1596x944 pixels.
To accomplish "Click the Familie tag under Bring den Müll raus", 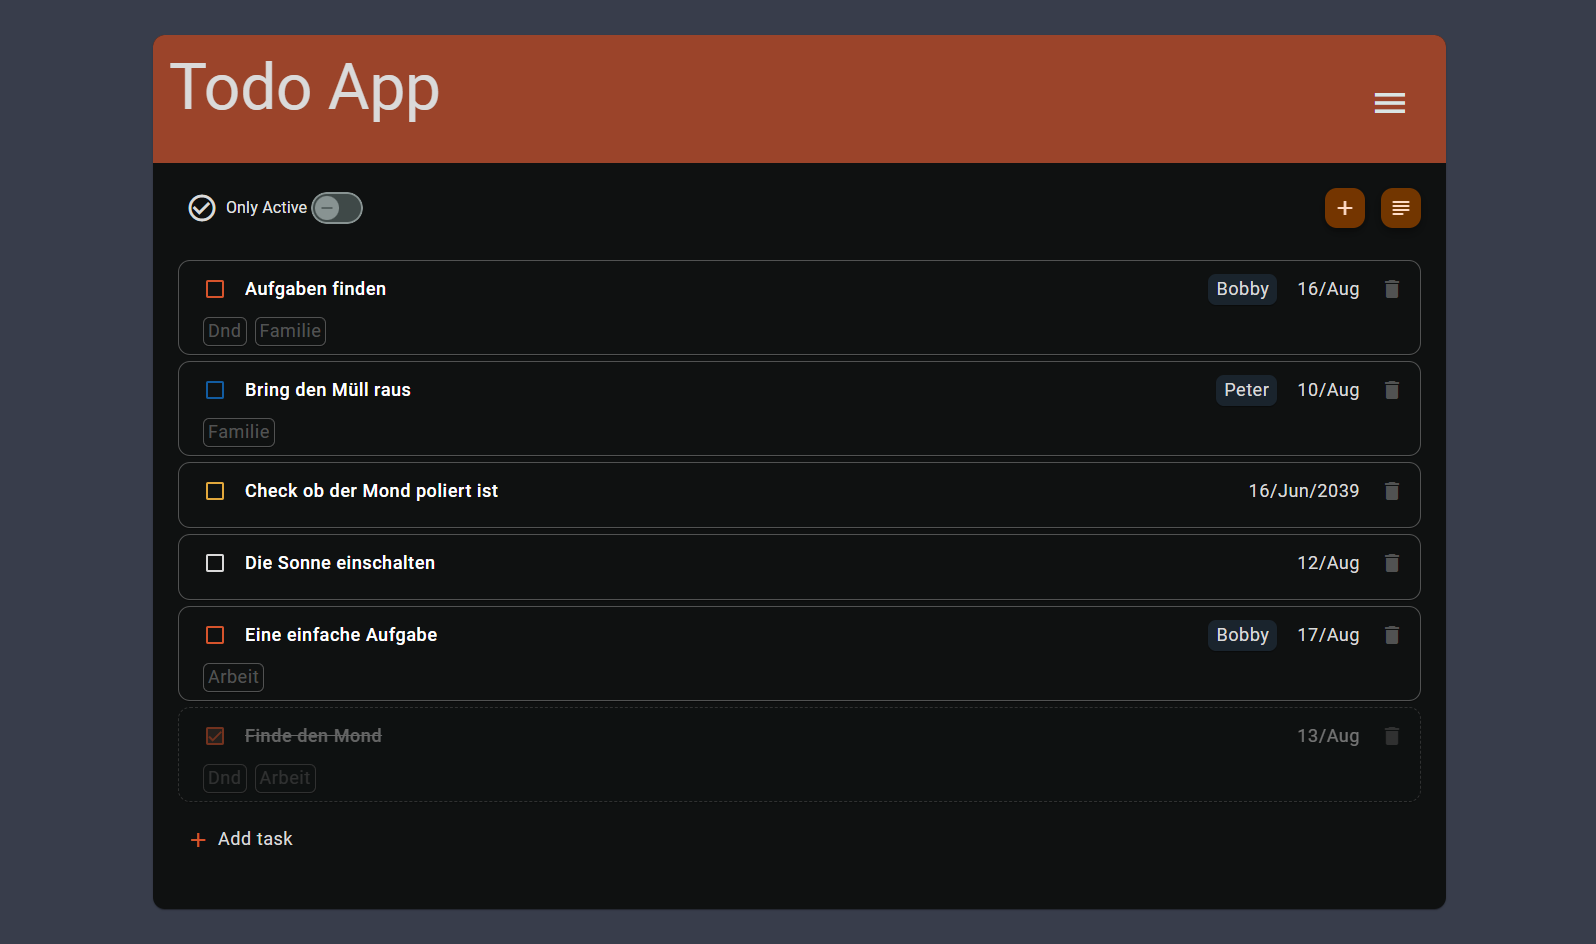I will pos(239,432).
